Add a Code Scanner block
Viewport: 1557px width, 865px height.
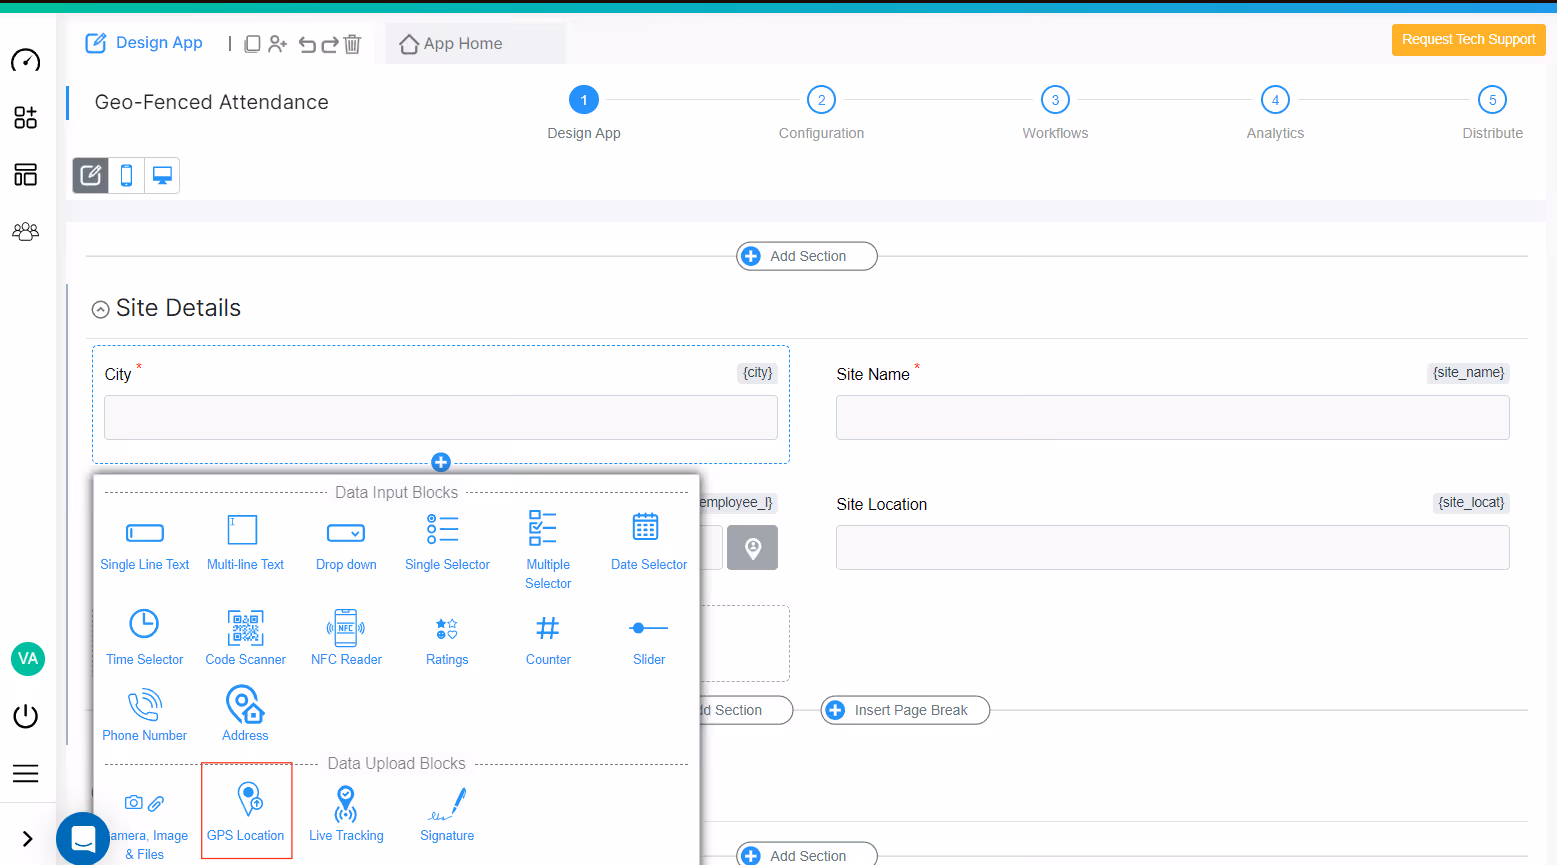coord(245,637)
